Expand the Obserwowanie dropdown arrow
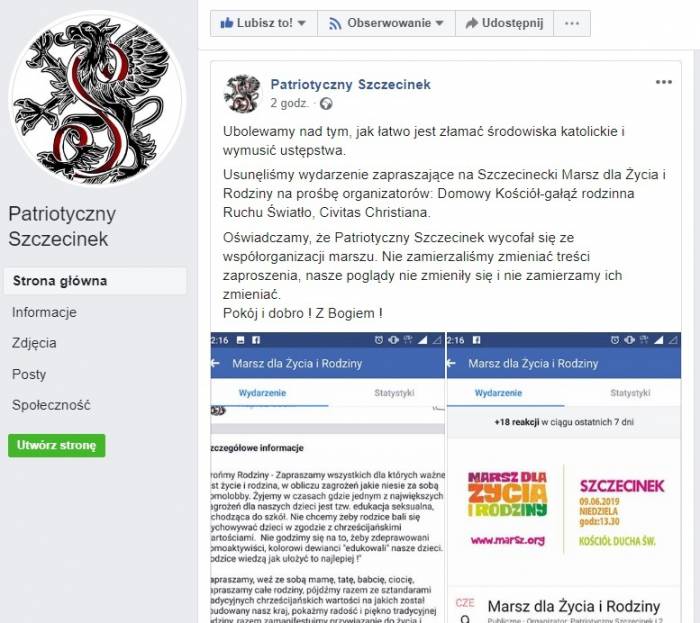This screenshot has width=700, height=623. (x=440, y=23)
